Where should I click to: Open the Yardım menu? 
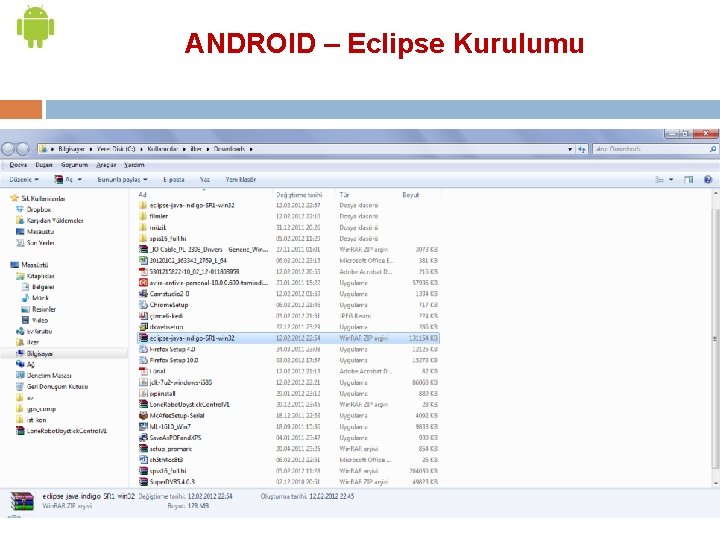[x=134, y=165]
